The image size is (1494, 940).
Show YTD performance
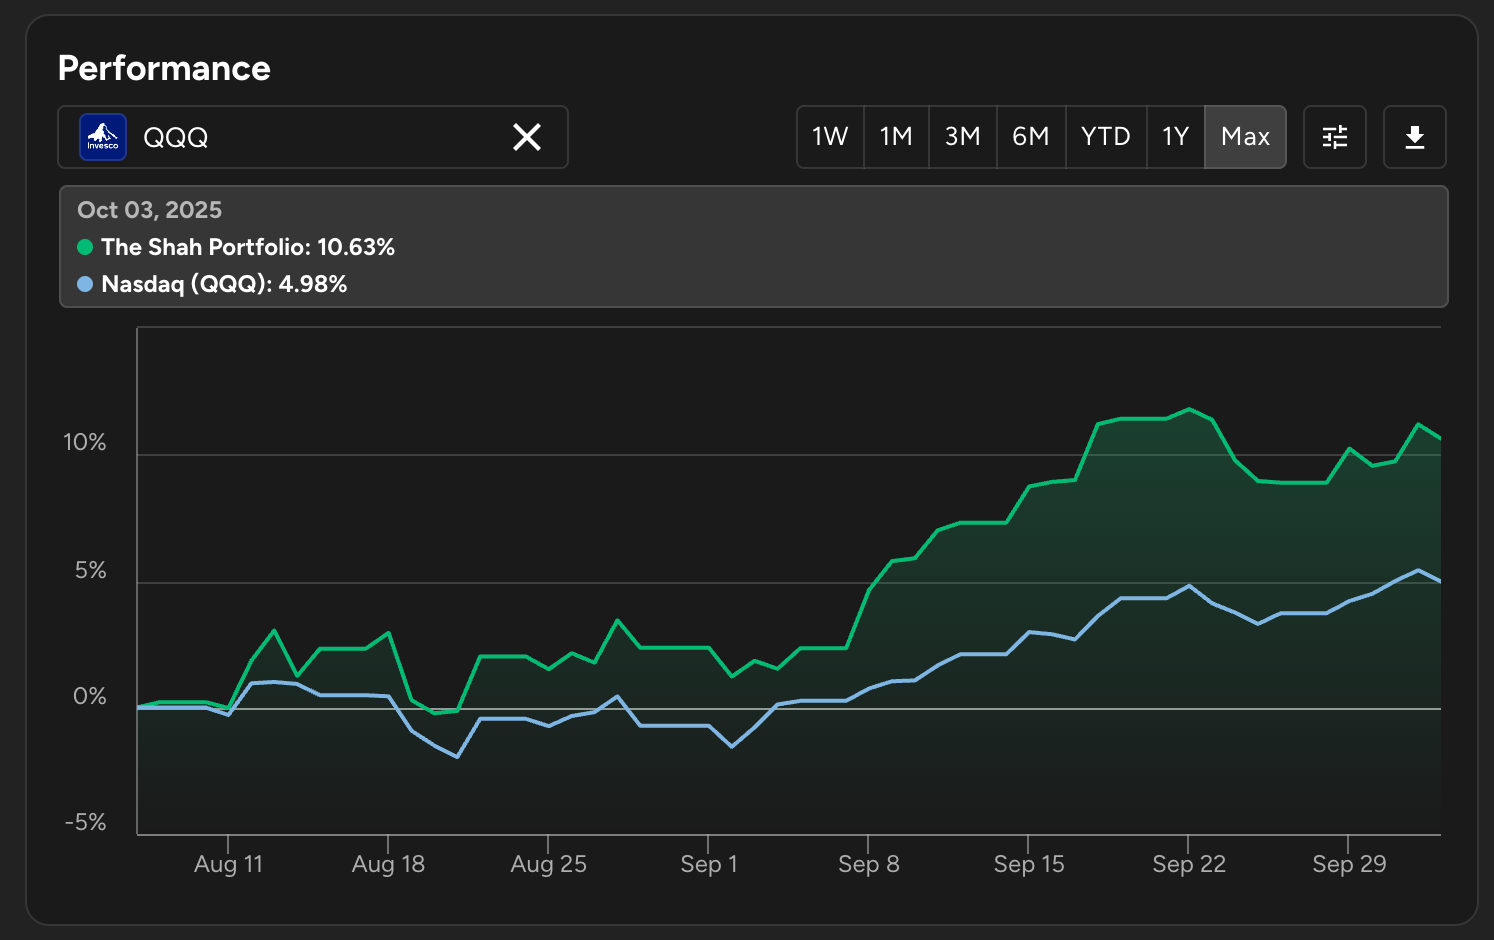1106,137
